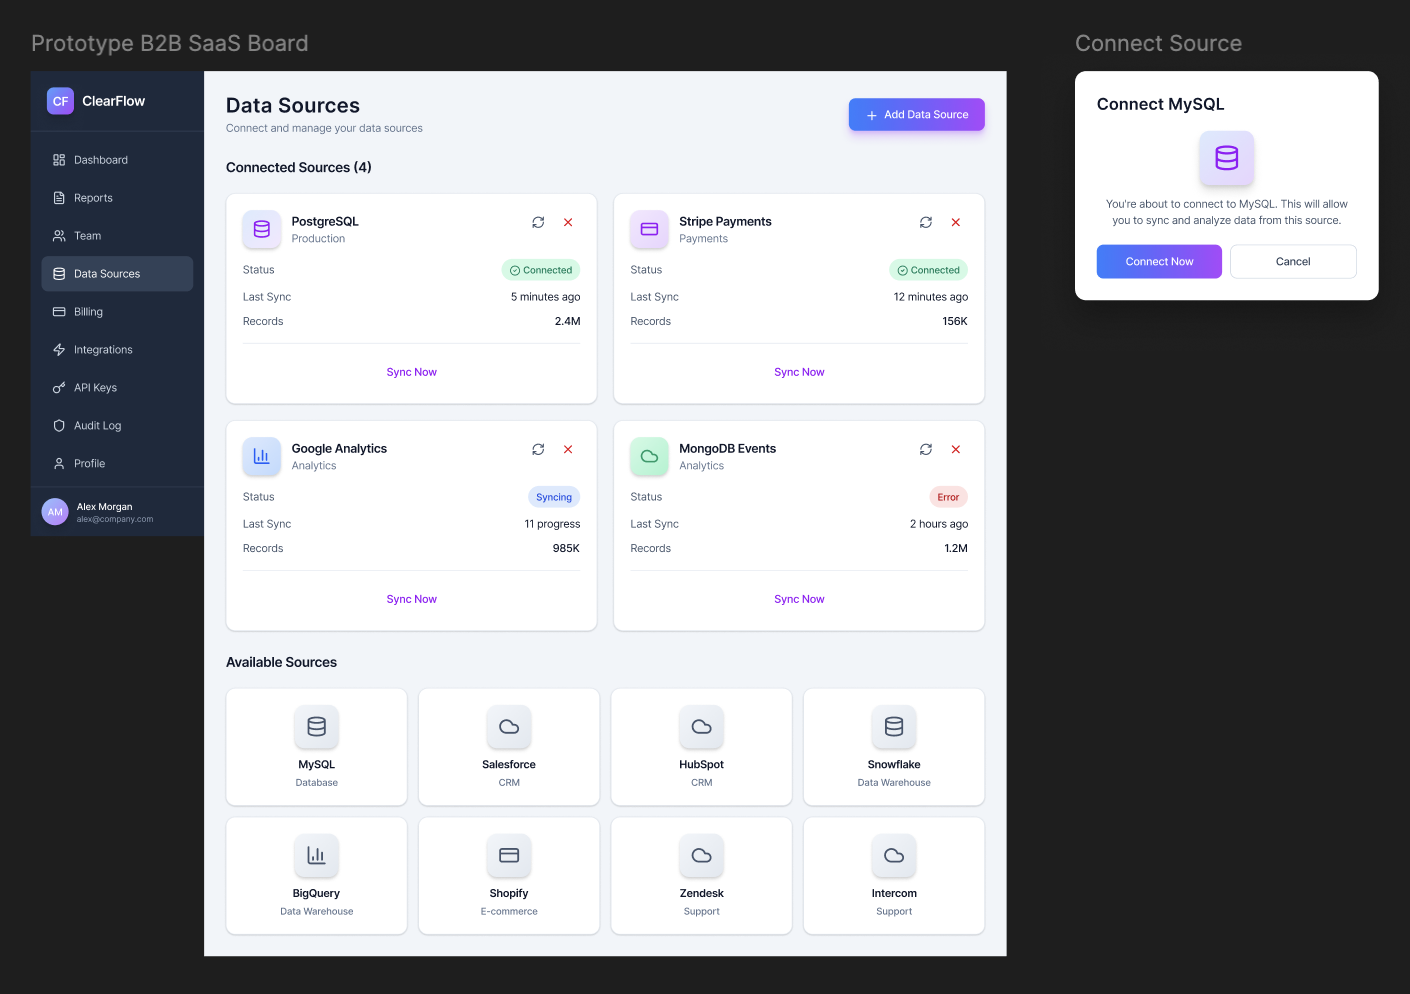Click the Google Analytics chart icon
The height and width of the screenshot is (994, 1410).
click(x=262, y=456)
